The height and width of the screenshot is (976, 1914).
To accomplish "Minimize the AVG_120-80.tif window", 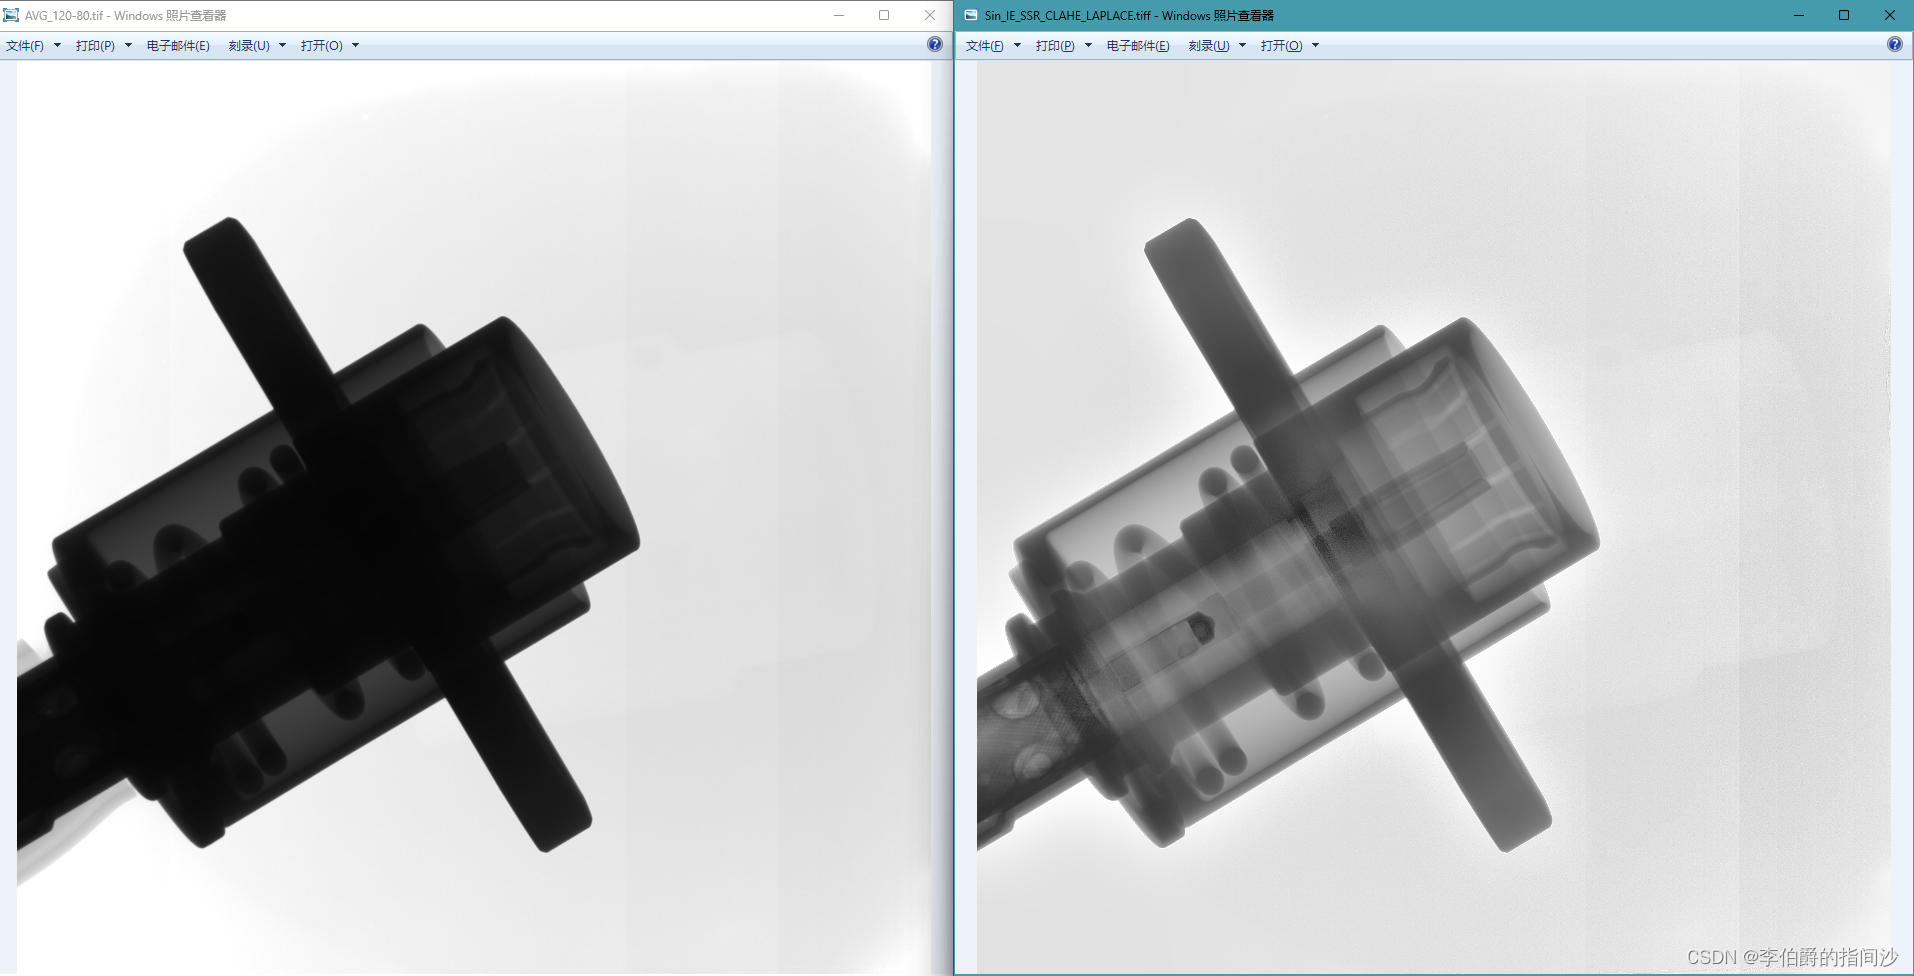I will pyautogui.click(x=839, y=15).
